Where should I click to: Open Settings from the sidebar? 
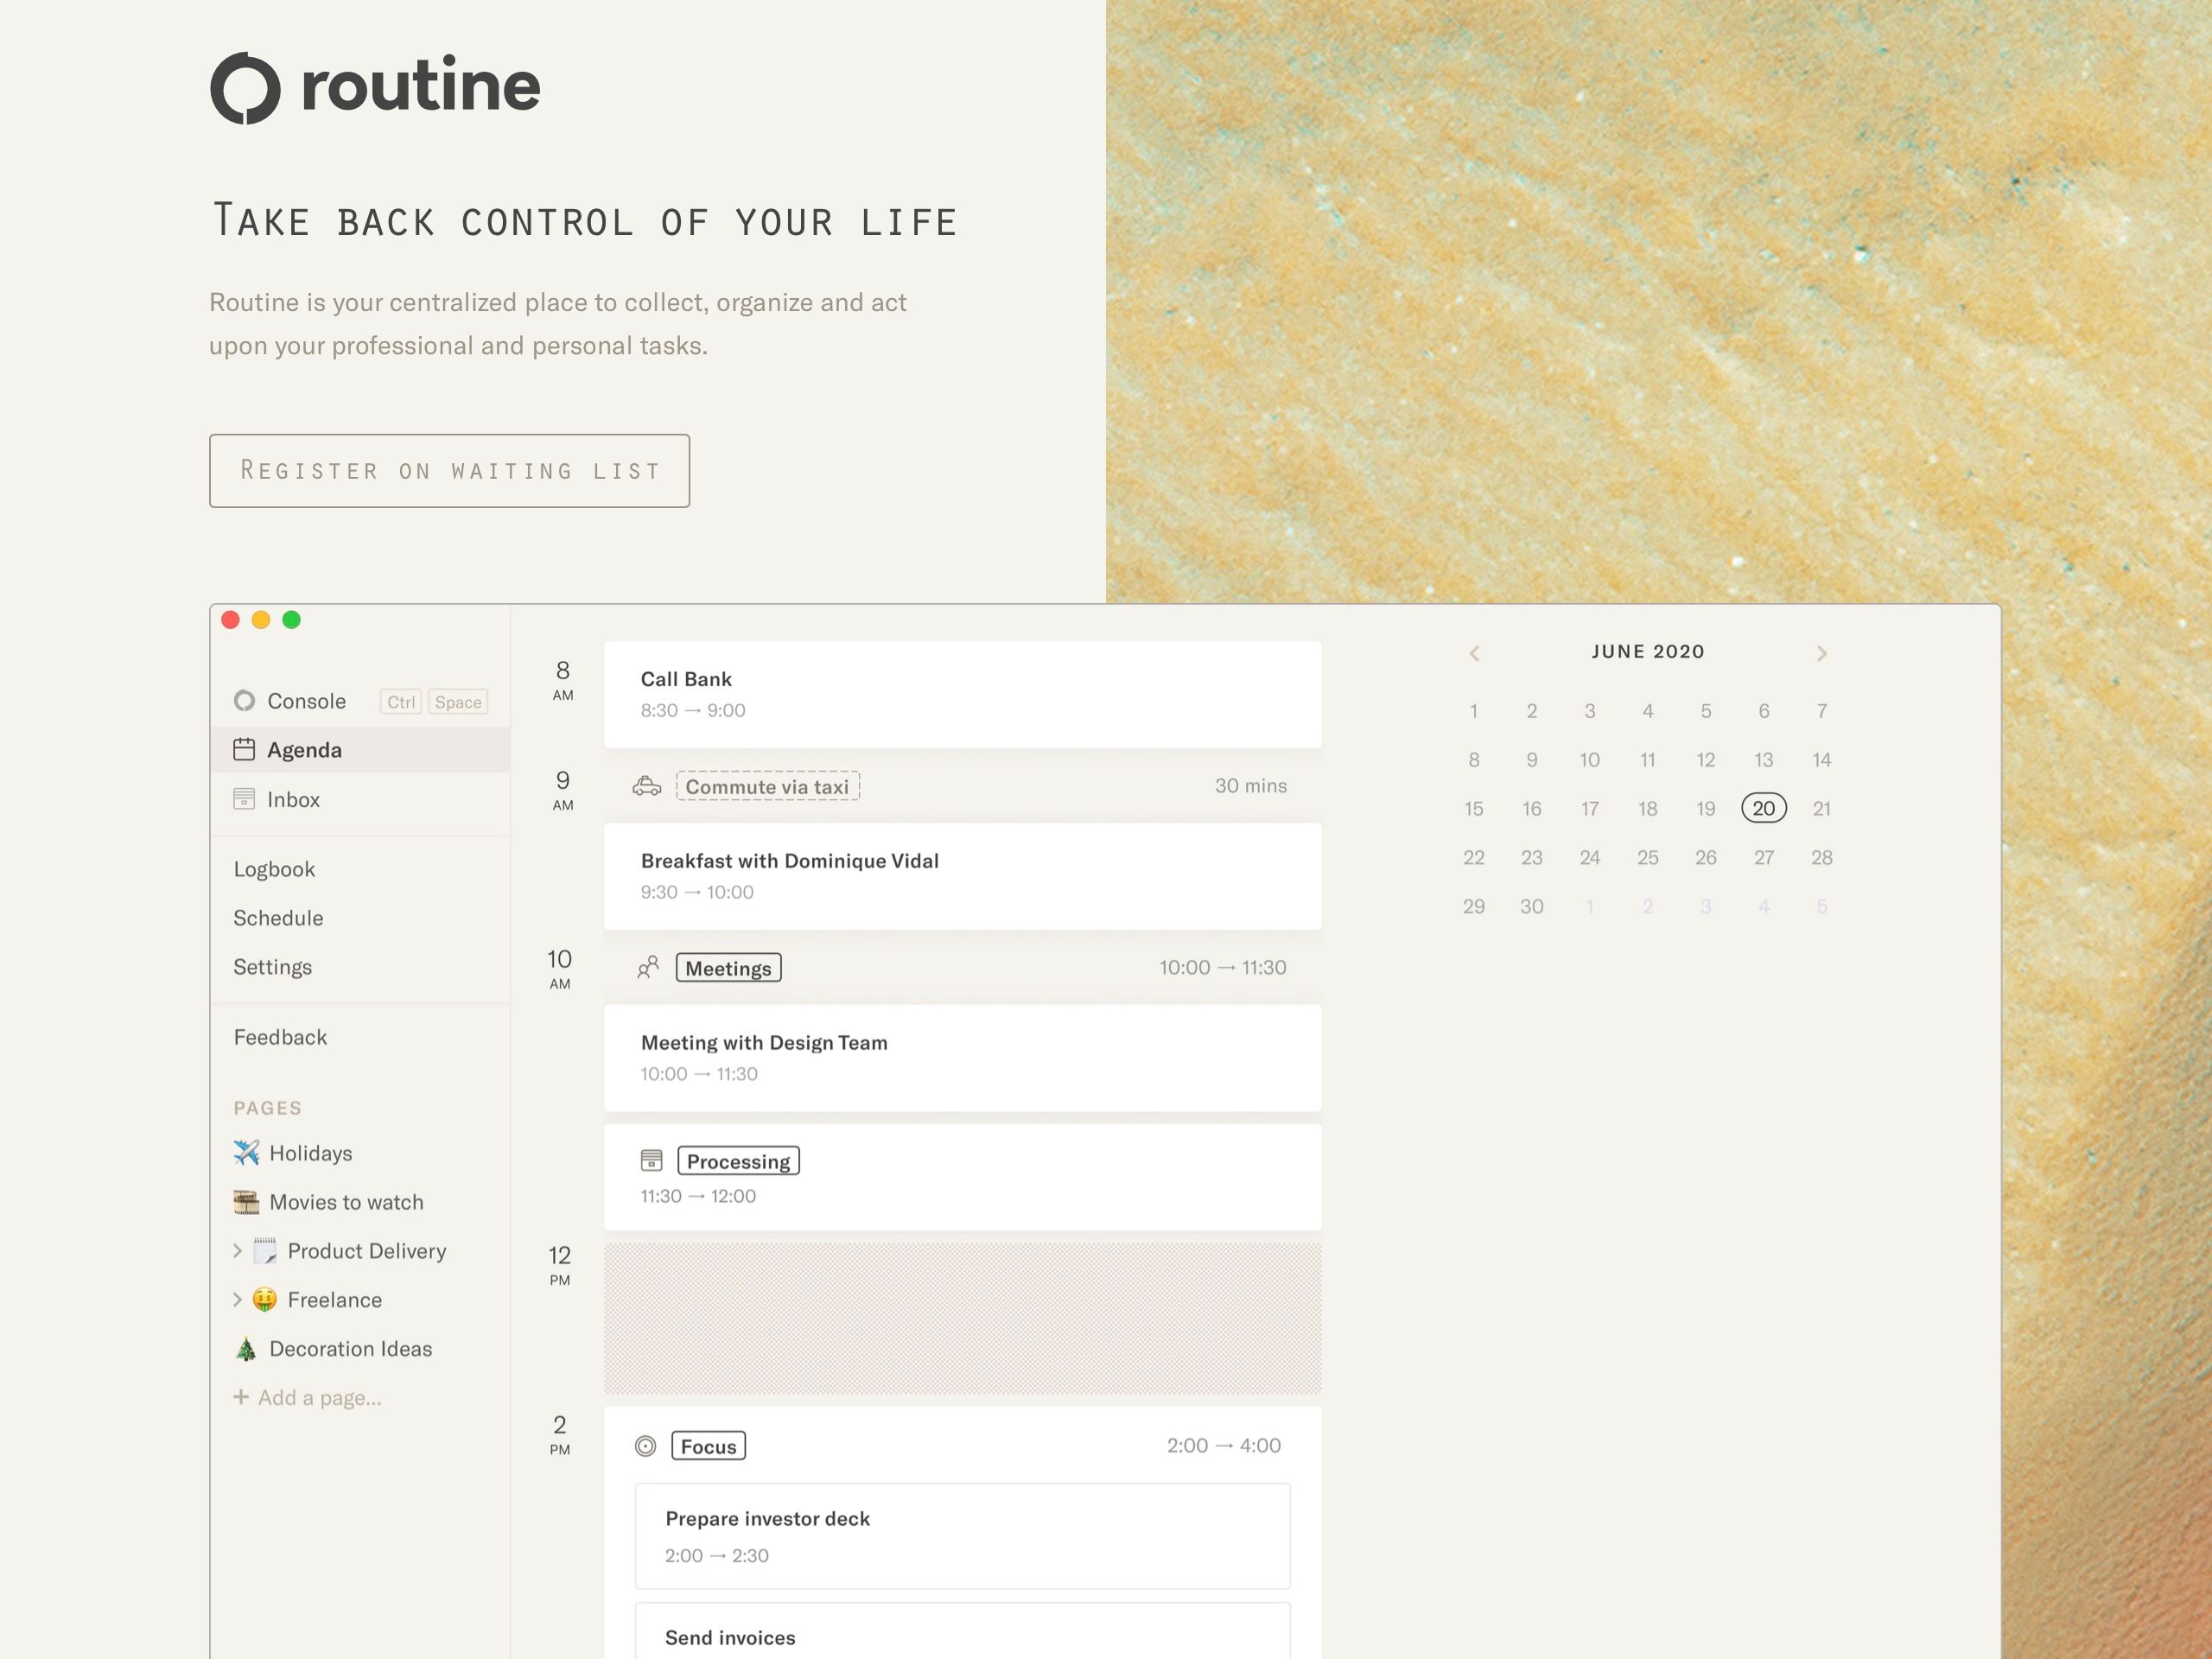(273, 967)
